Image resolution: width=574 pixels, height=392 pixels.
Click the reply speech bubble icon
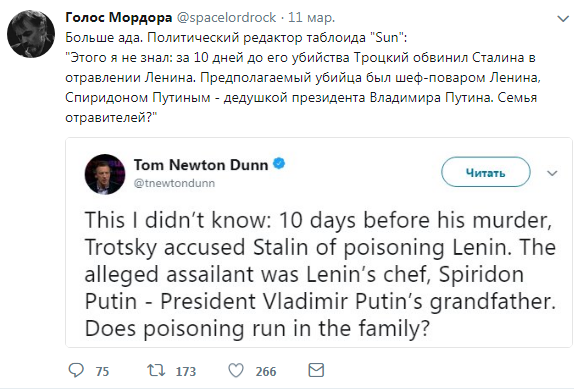coord(76,370)
